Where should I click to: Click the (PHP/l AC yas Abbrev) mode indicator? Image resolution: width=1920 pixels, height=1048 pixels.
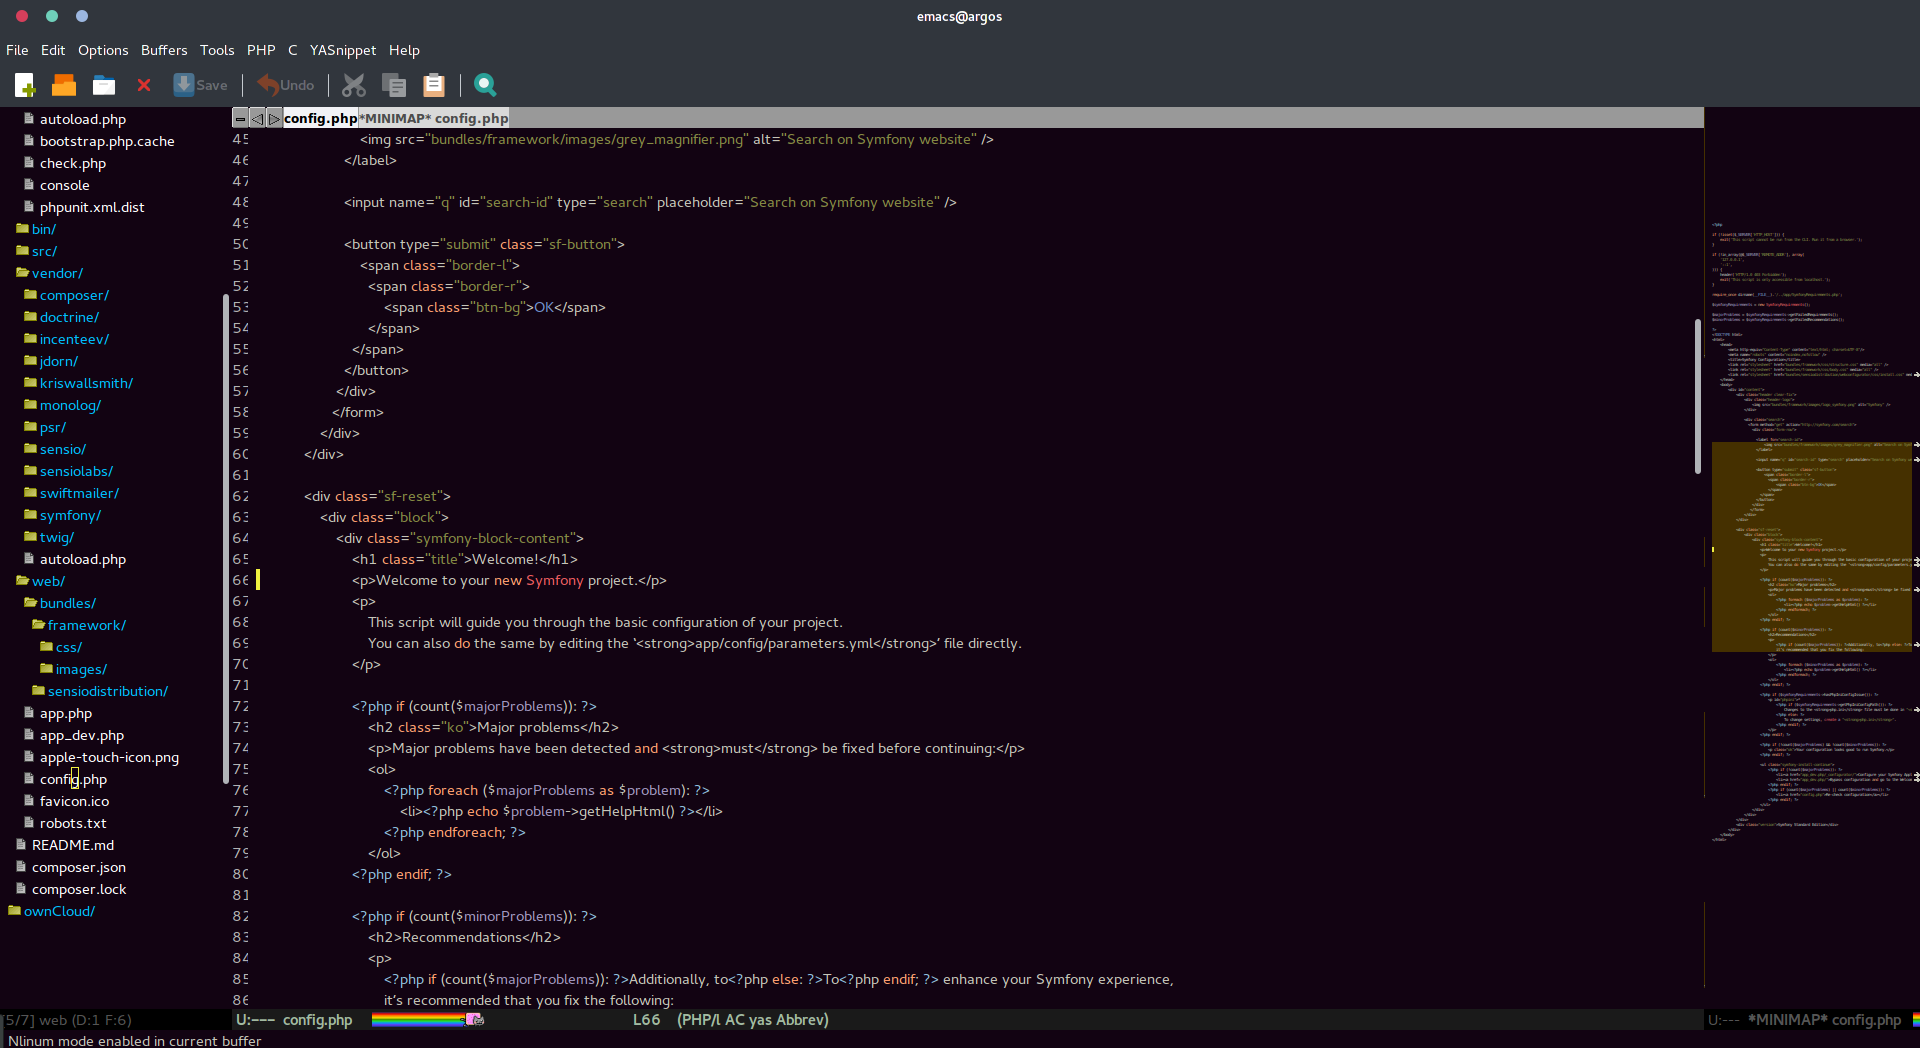point(753,1020)
